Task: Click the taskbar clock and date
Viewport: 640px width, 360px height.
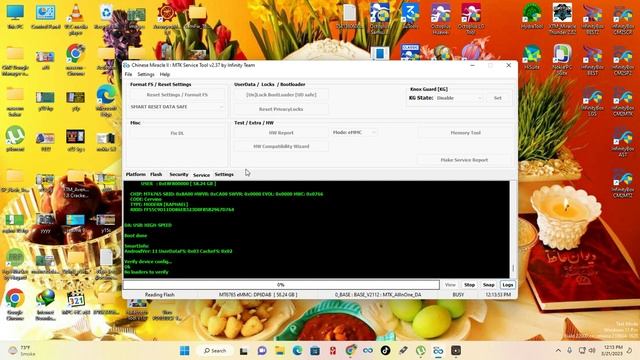Action: pyautogui.click(x=613, y=350)
